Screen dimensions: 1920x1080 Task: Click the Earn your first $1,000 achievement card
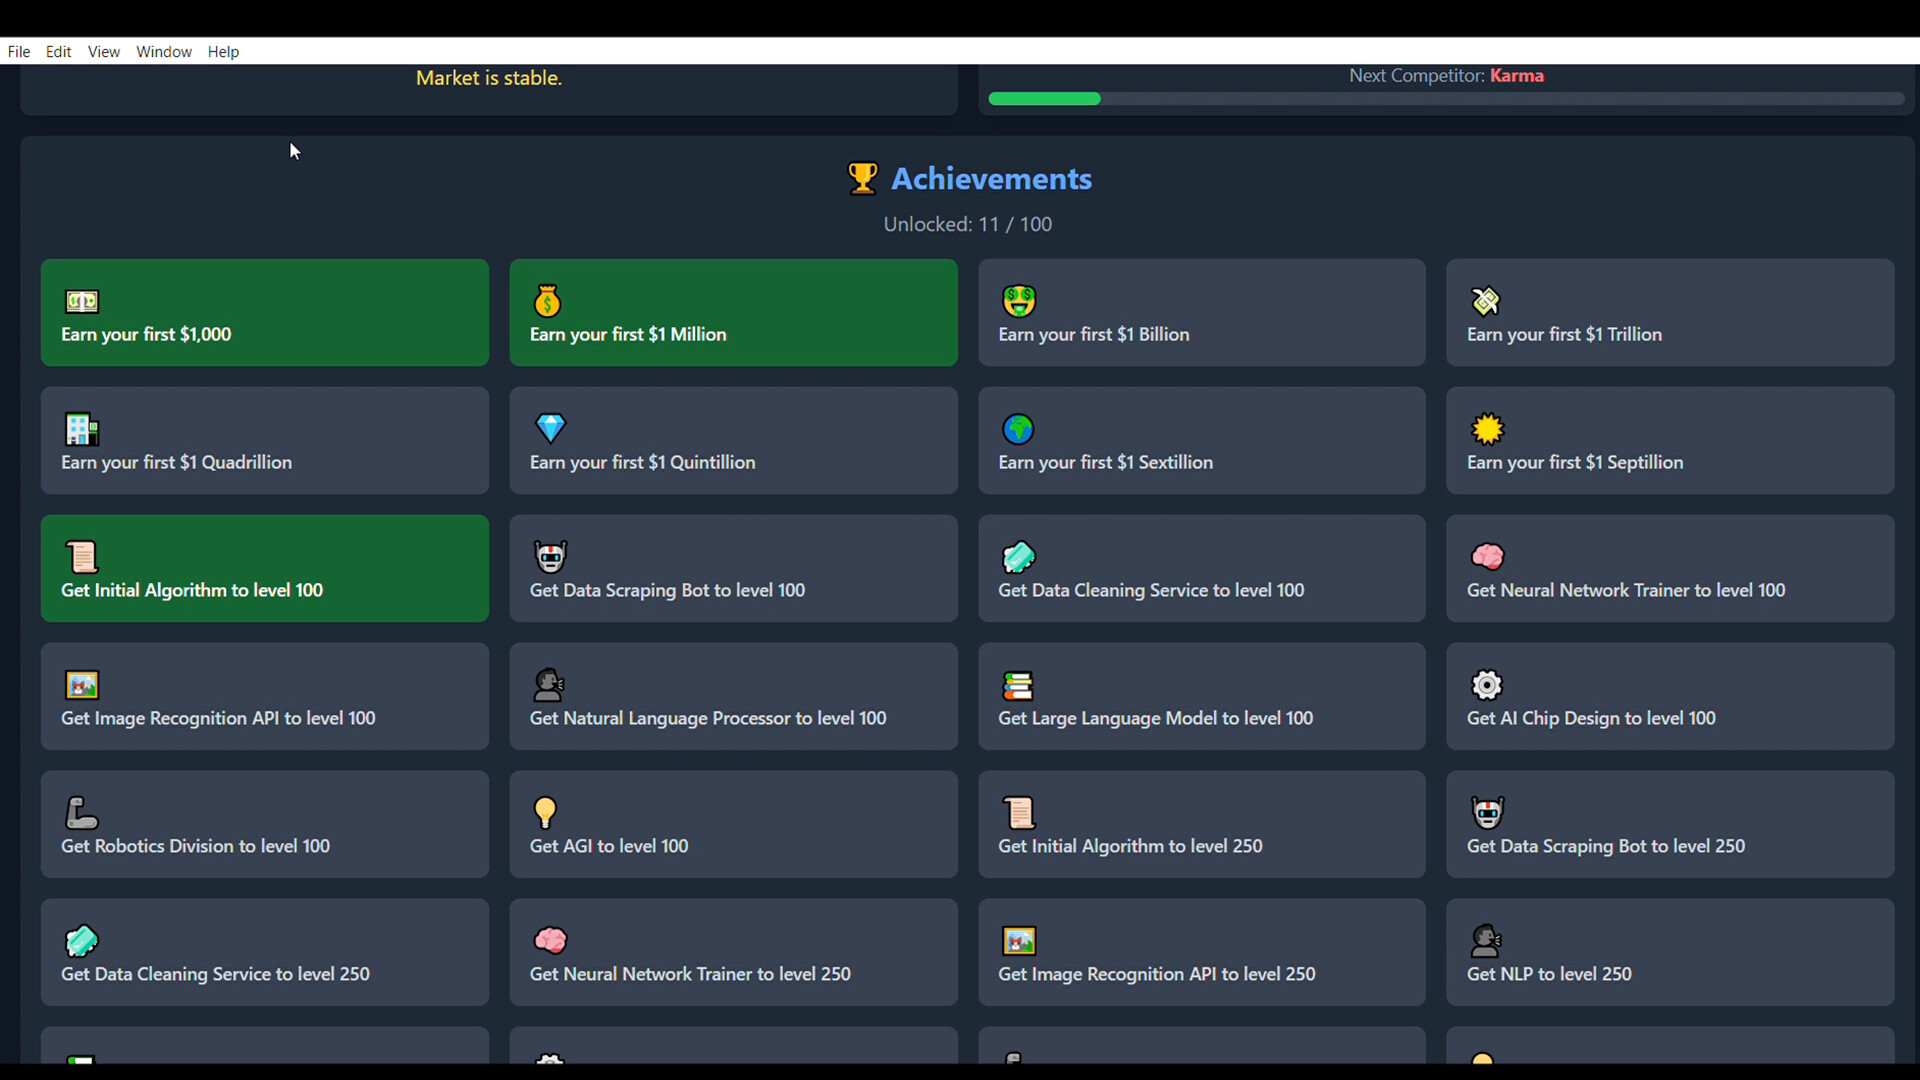[x=264, y=312]
